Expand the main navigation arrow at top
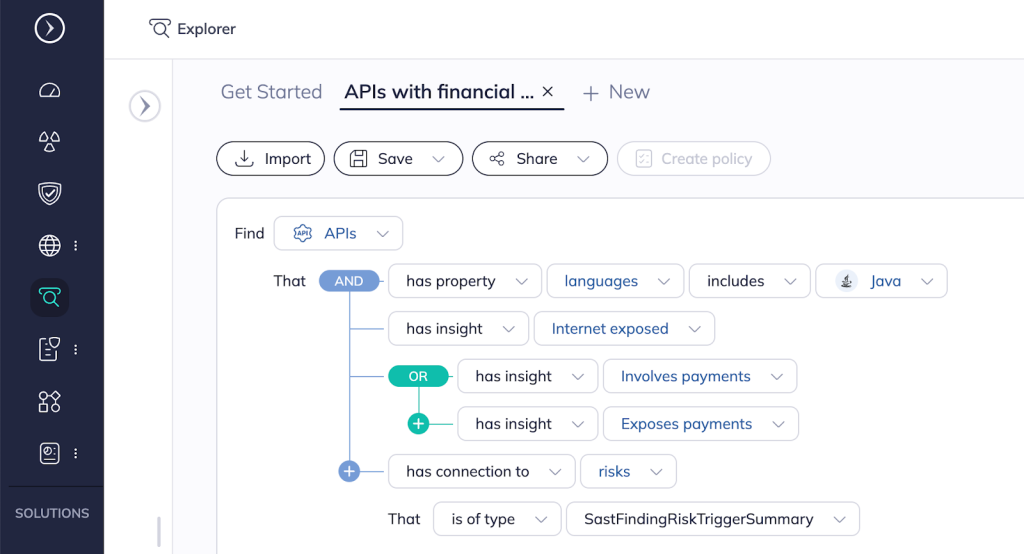 click(49, 29)
